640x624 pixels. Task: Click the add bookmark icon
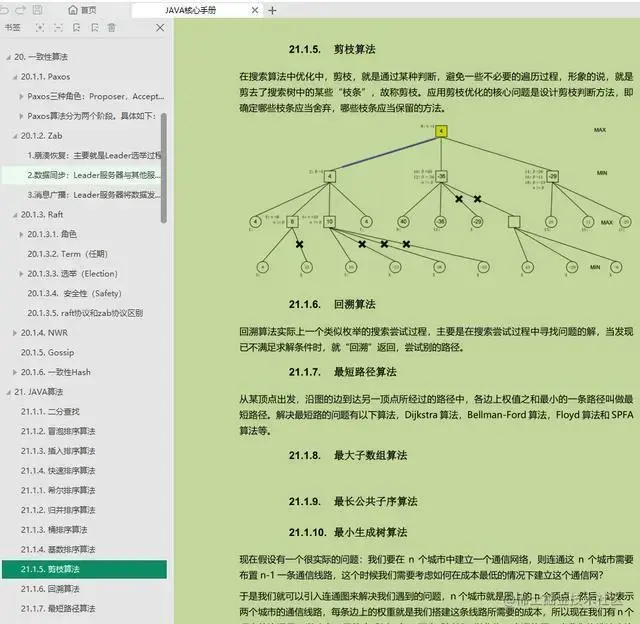click(76, 27)
